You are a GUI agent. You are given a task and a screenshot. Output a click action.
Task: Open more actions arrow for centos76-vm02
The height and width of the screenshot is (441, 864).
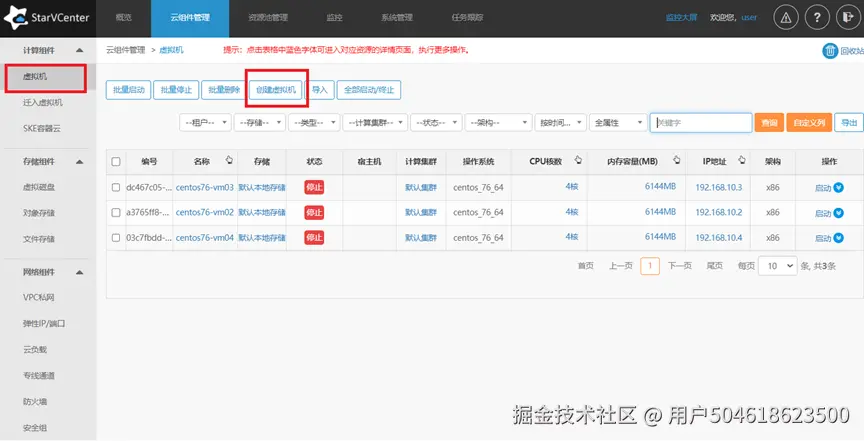pos(839,213)
